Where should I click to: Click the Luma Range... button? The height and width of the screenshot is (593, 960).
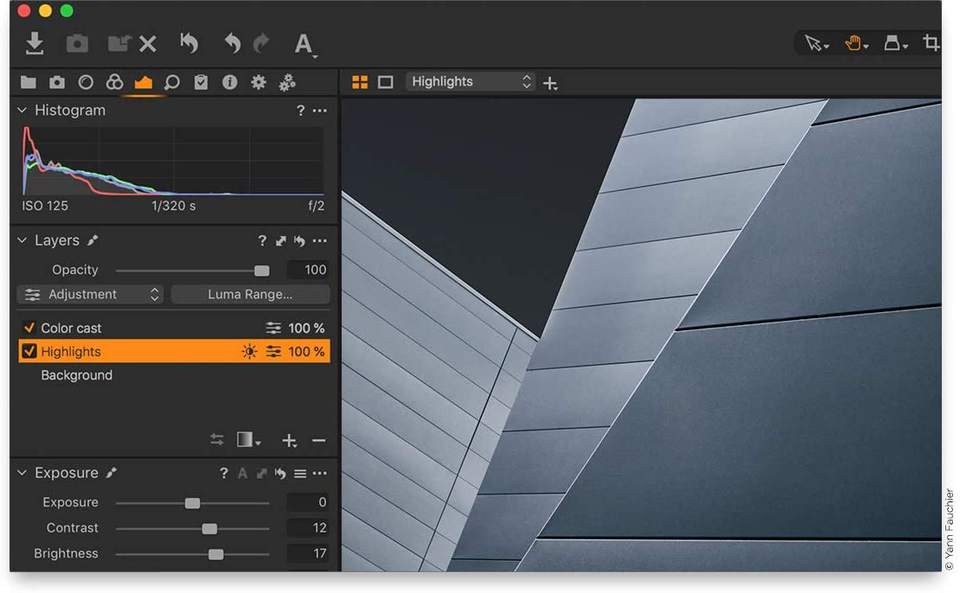coord(250,294)
